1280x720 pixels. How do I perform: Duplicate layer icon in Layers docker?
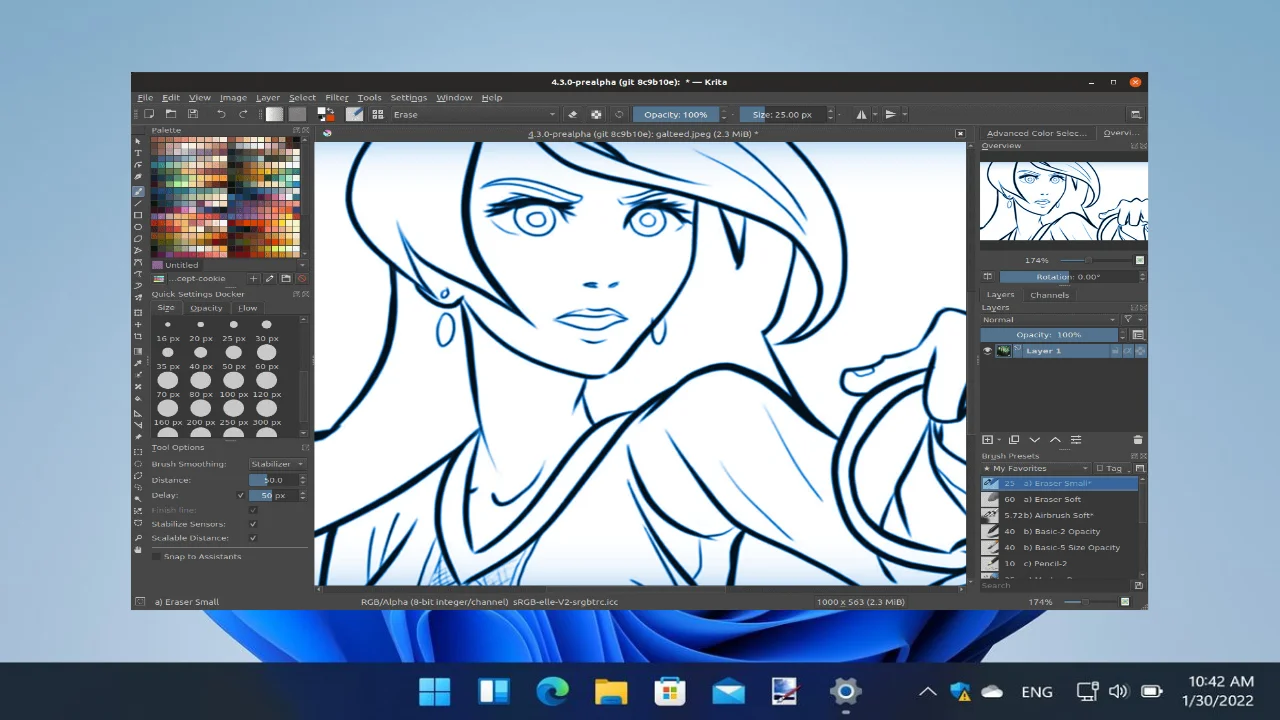point(1014,439)
